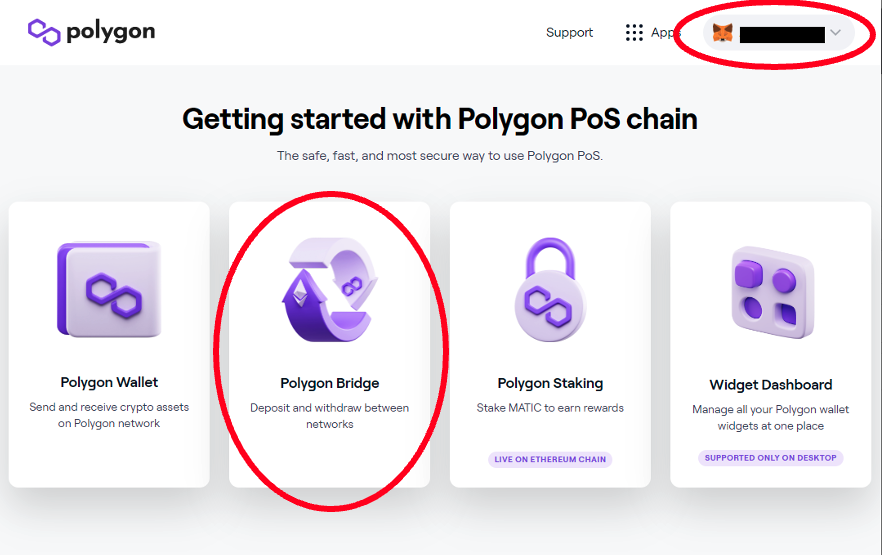The height and width of the screenshot is (555, 882).
Task: Open the Apps menu label
Action: (664, 33)
